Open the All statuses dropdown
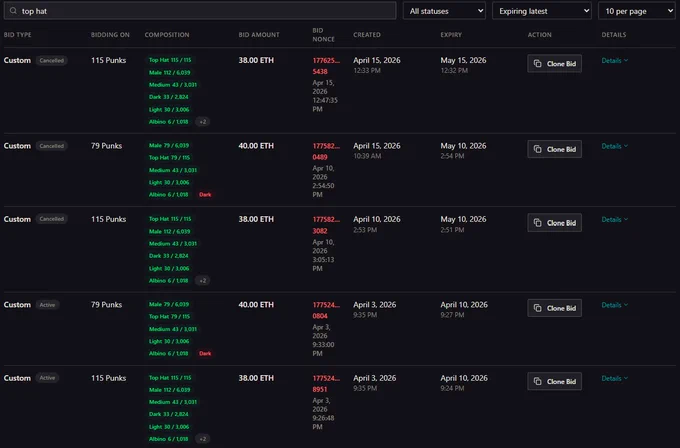 point(445,11)
